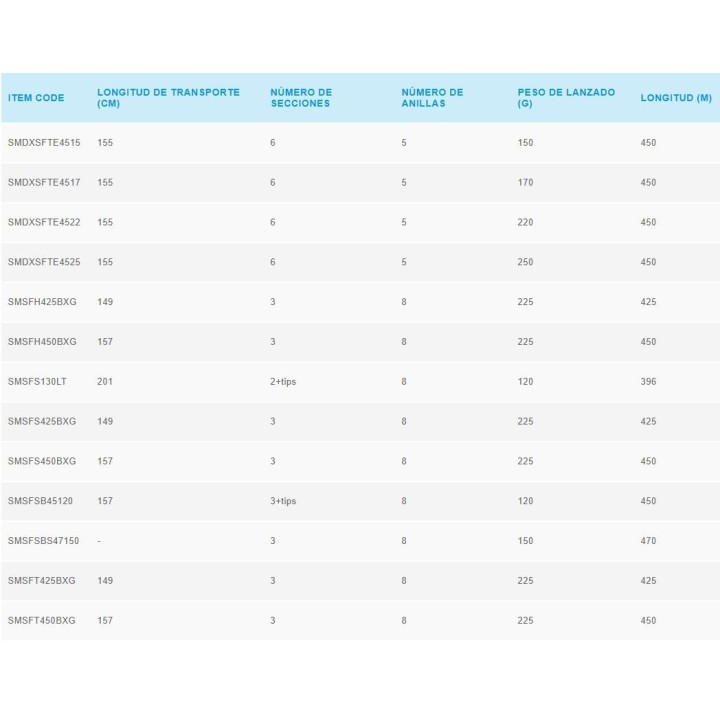The width and height of the screenshot is (720, 720).
Task: Click the 2+tips sections value
Action: [x=283, y=382]
